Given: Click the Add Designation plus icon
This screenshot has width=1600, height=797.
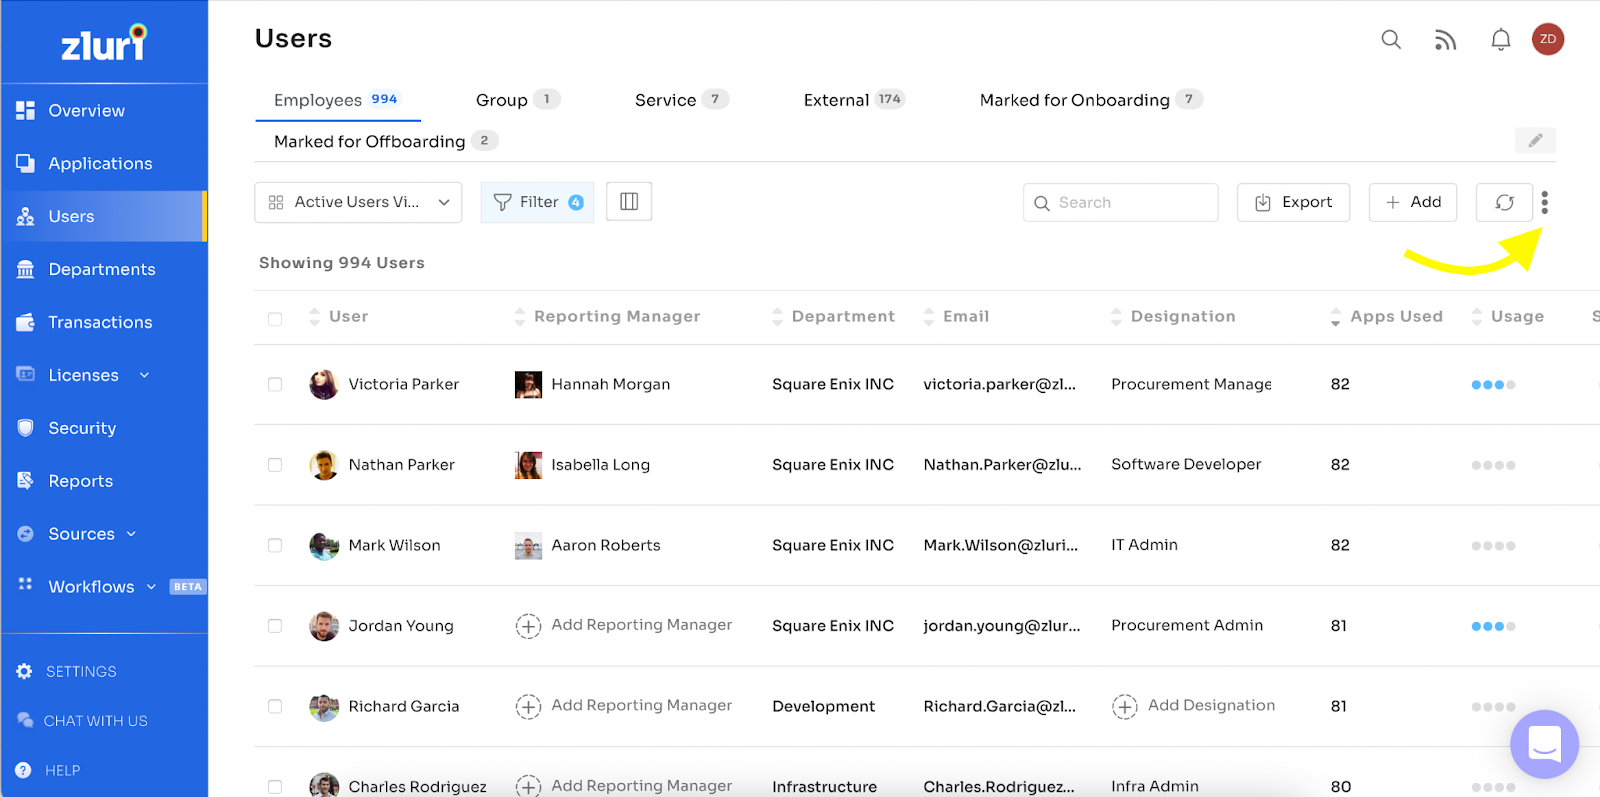Looking at the screenshot, I should [1125, 706].
